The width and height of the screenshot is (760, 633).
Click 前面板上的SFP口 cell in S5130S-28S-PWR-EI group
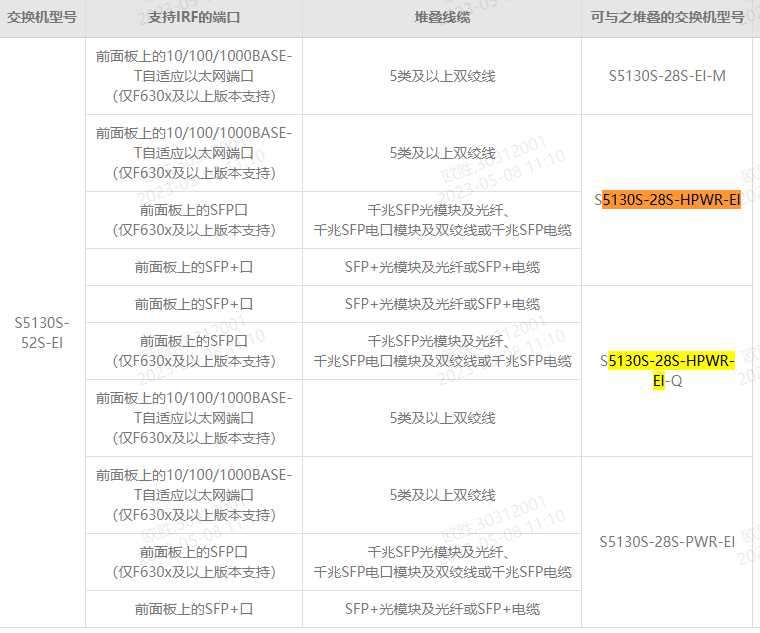pos(194,562)
